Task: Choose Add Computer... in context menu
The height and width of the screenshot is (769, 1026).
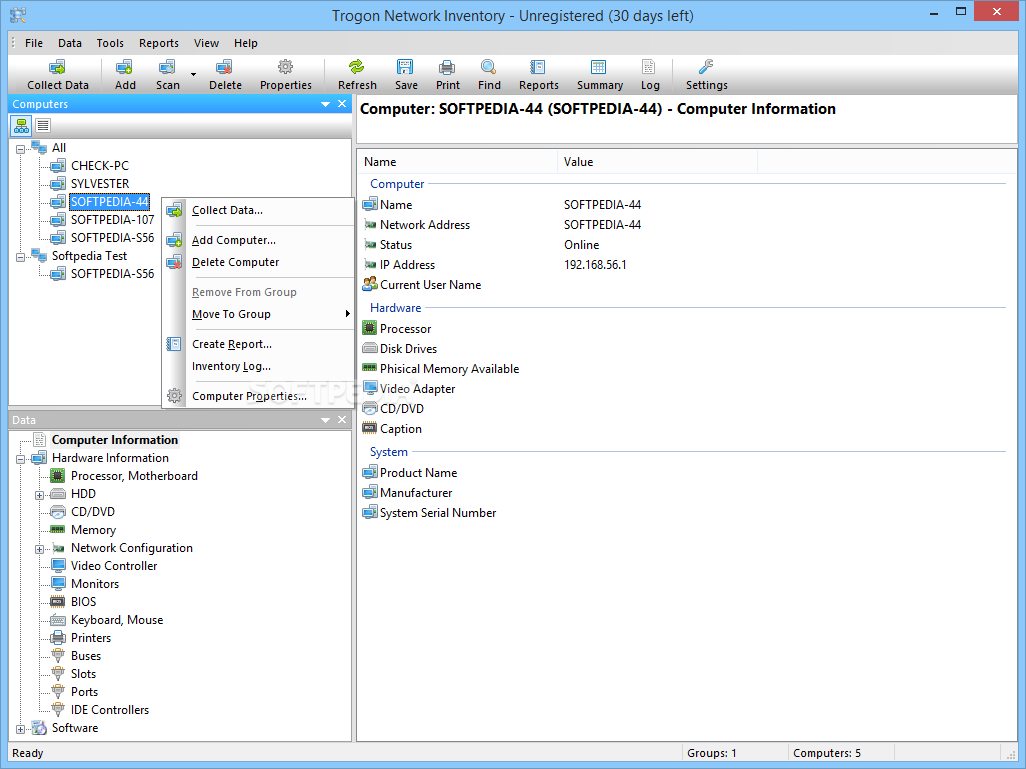Action: (x=258, y=240)
